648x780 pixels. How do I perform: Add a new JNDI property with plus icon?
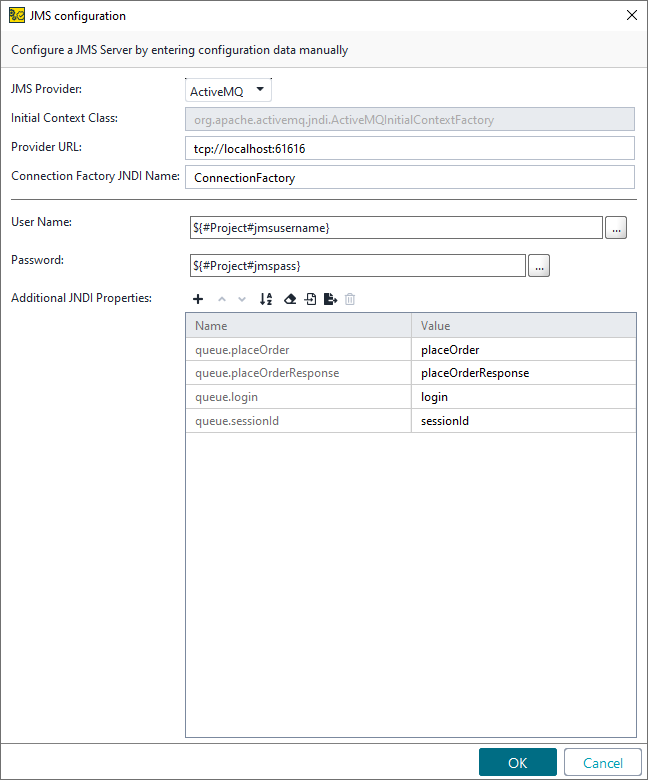coord(198,299)
